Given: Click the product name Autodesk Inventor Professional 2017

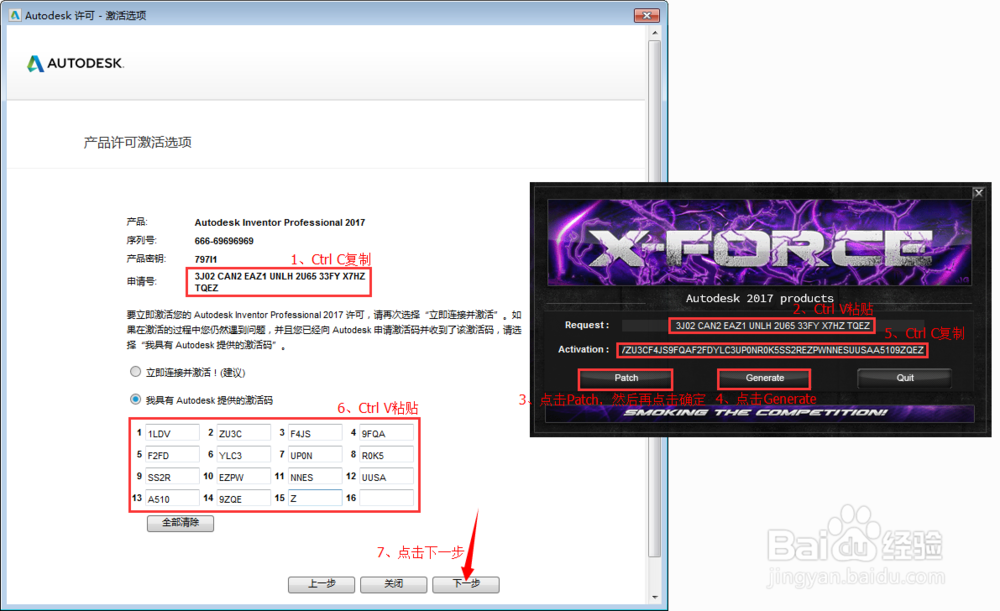Looking at the screenshot, I should [x=279, y=223].
